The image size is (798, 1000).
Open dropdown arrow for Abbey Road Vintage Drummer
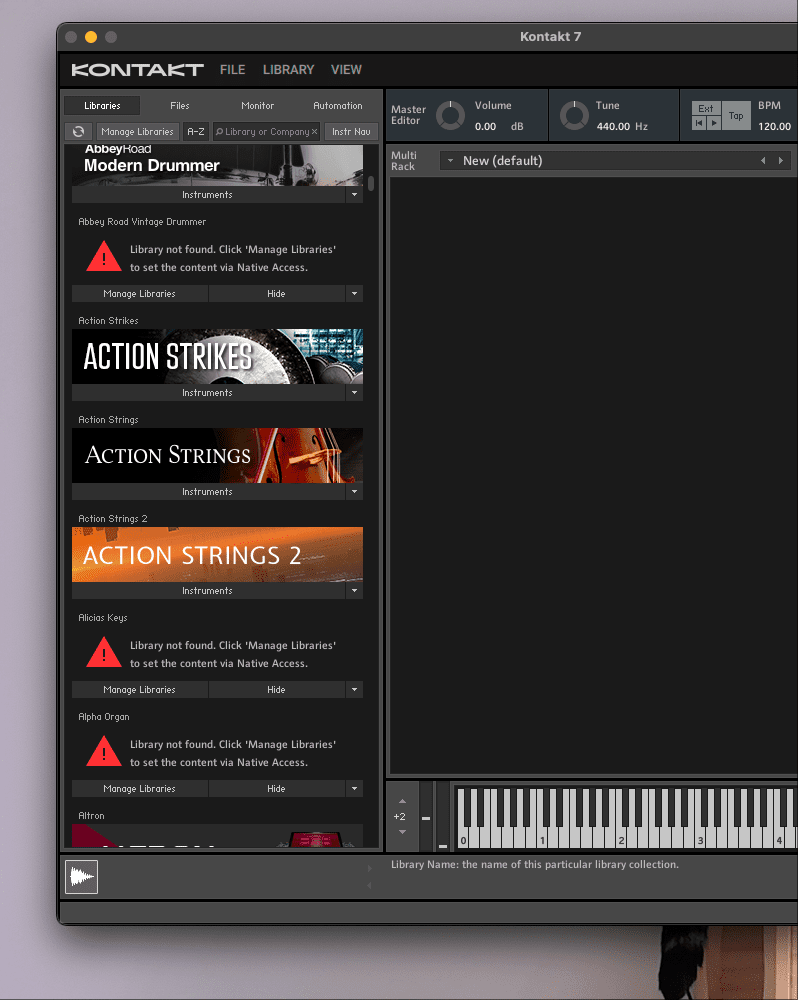[355, 293]
